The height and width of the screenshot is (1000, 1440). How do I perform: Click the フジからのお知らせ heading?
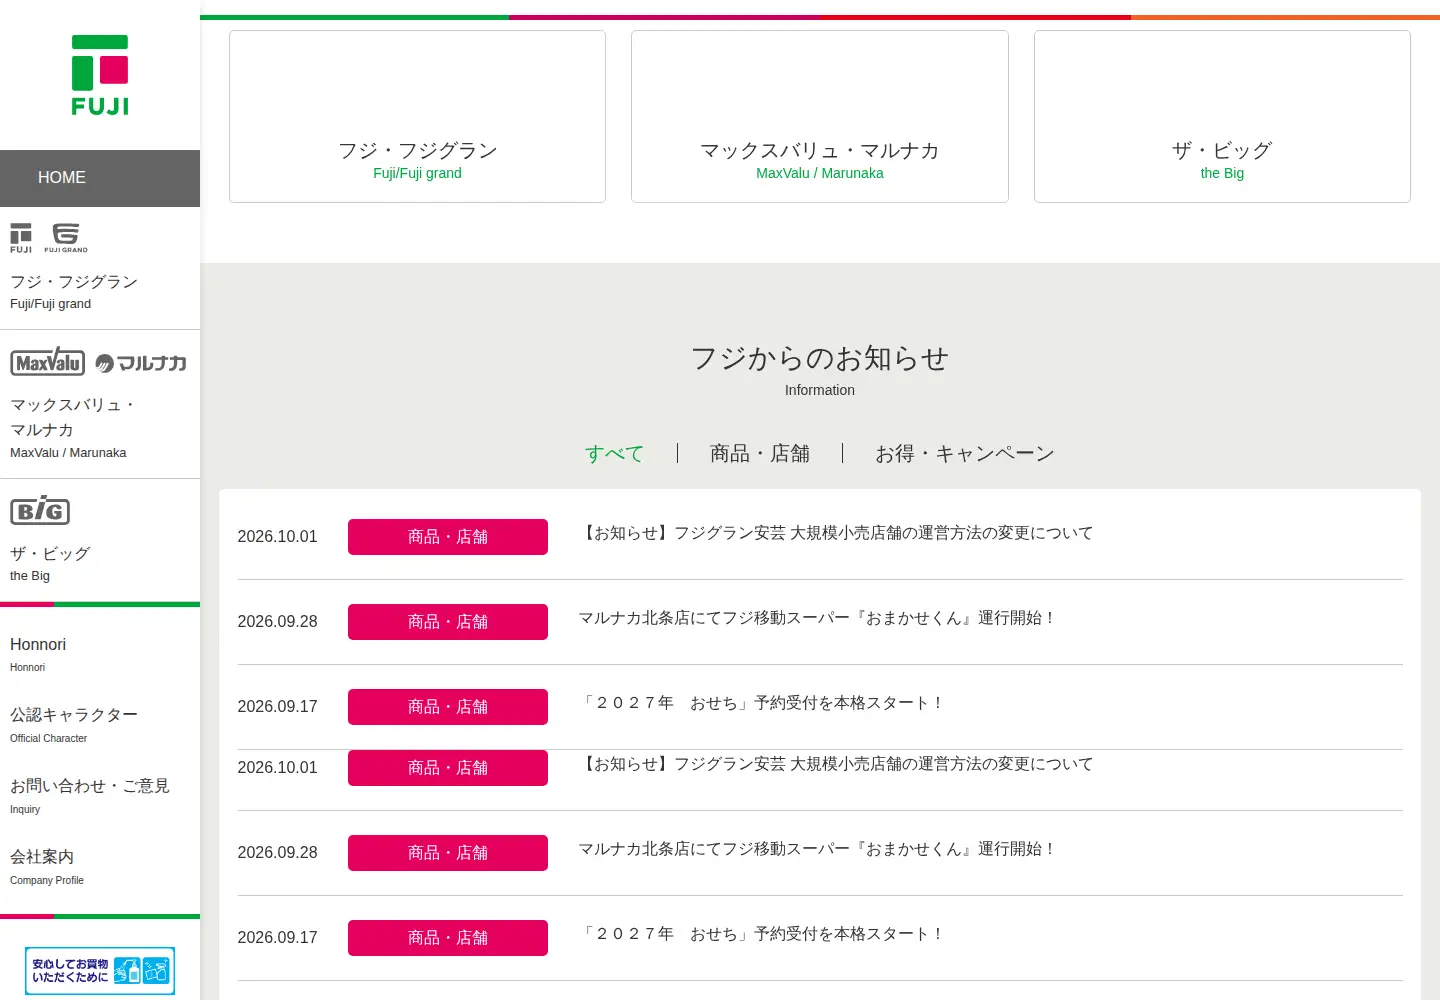pos(820,358)
